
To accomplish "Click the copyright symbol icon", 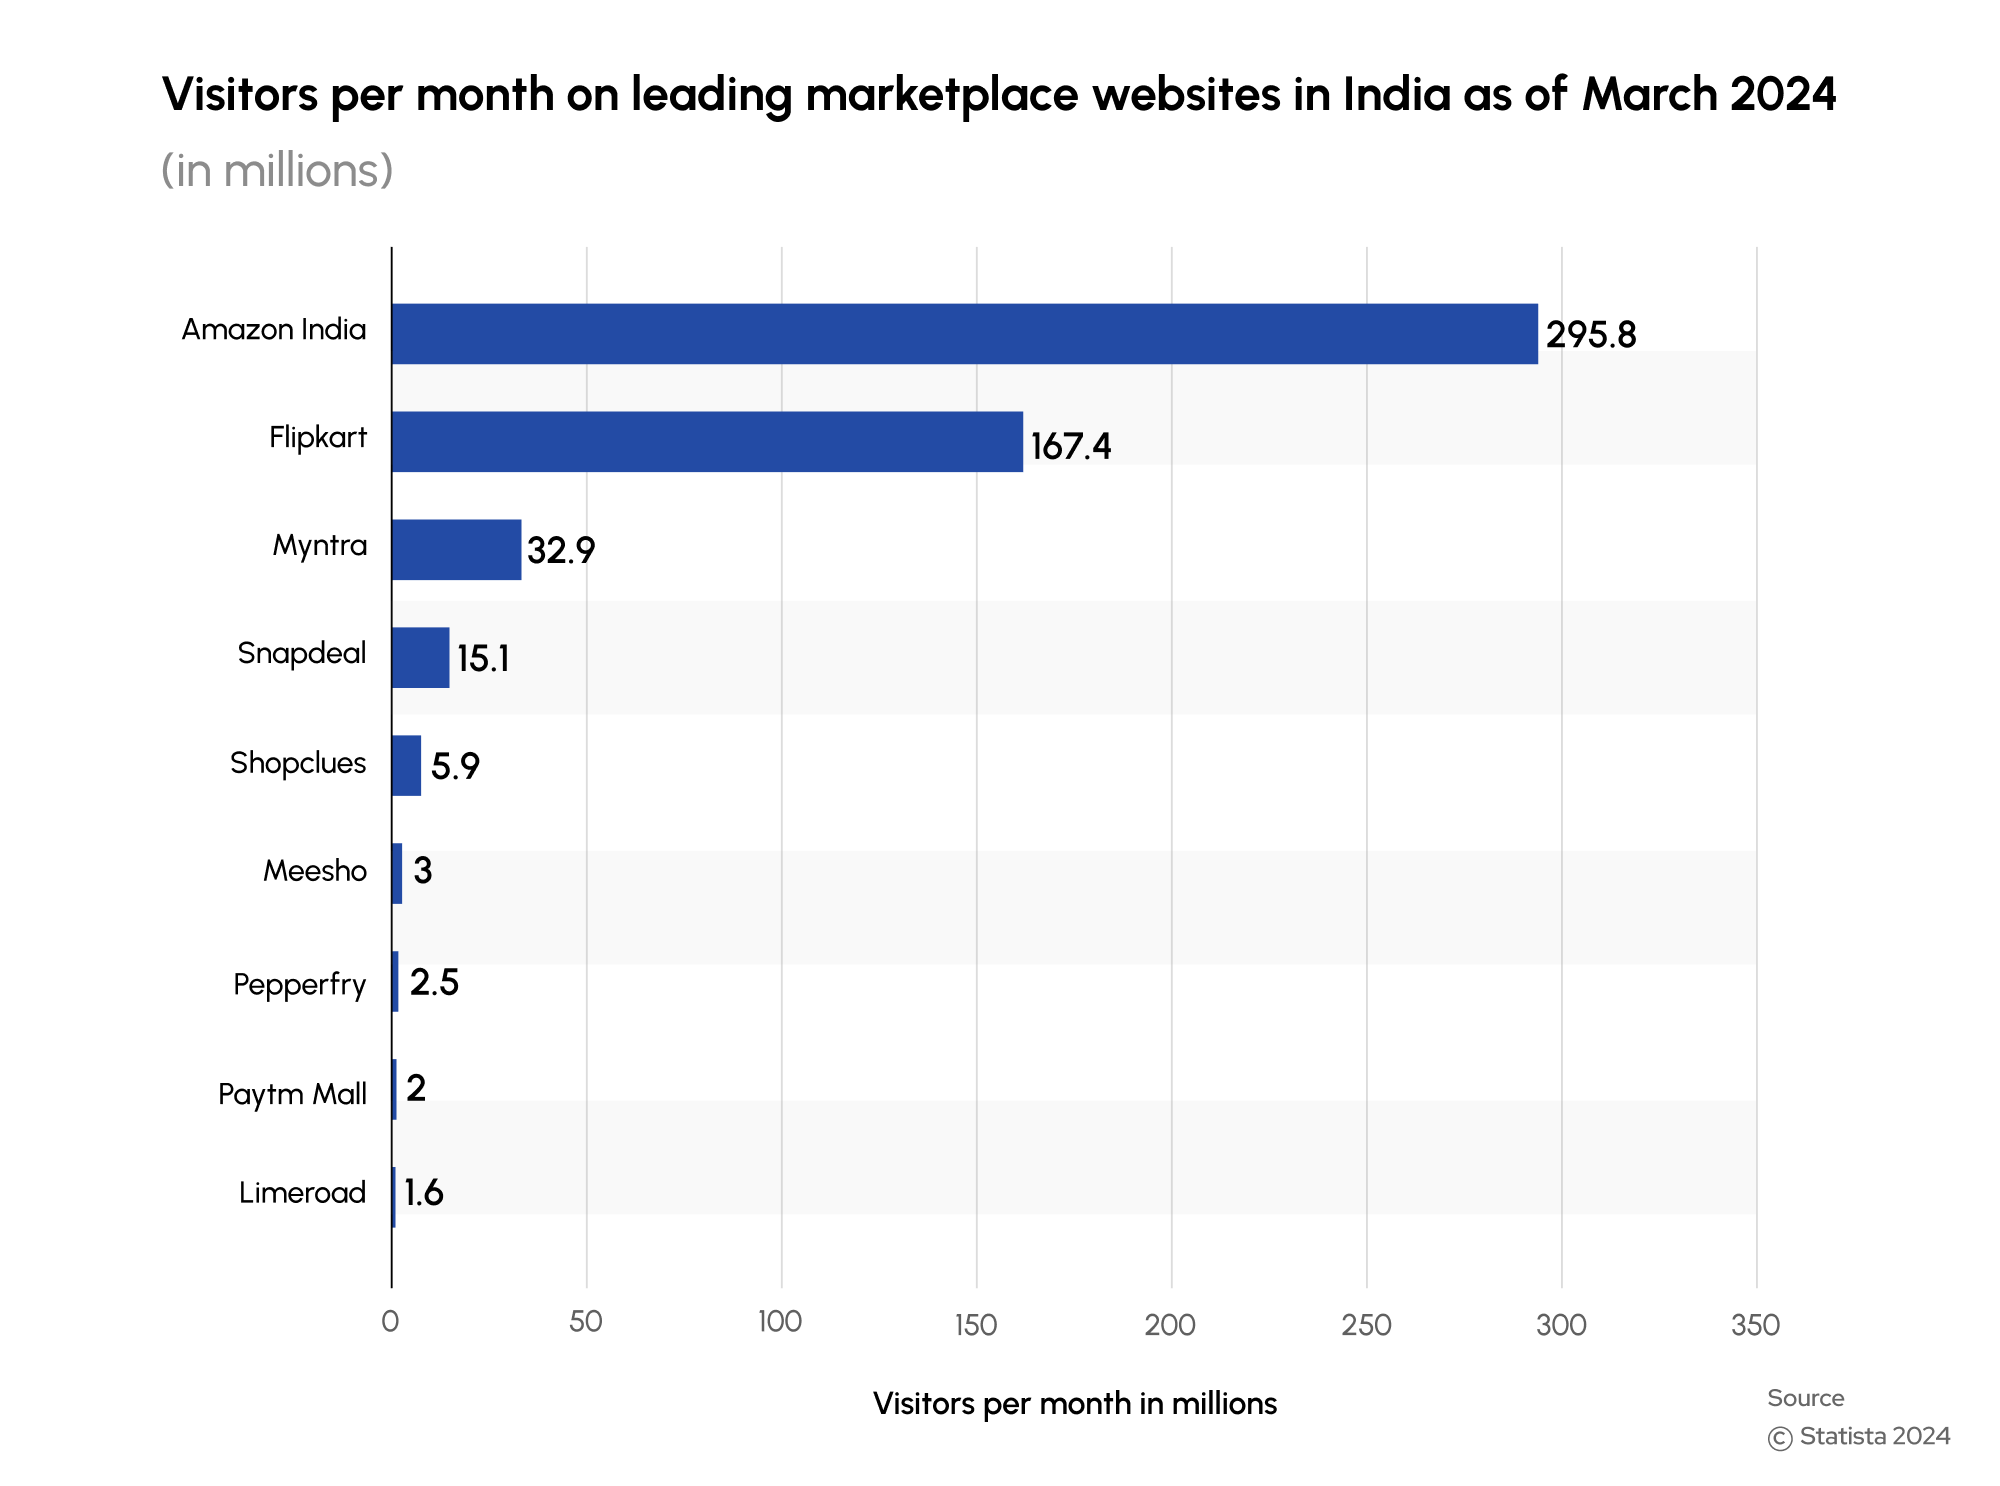I will (1780, 1438).
